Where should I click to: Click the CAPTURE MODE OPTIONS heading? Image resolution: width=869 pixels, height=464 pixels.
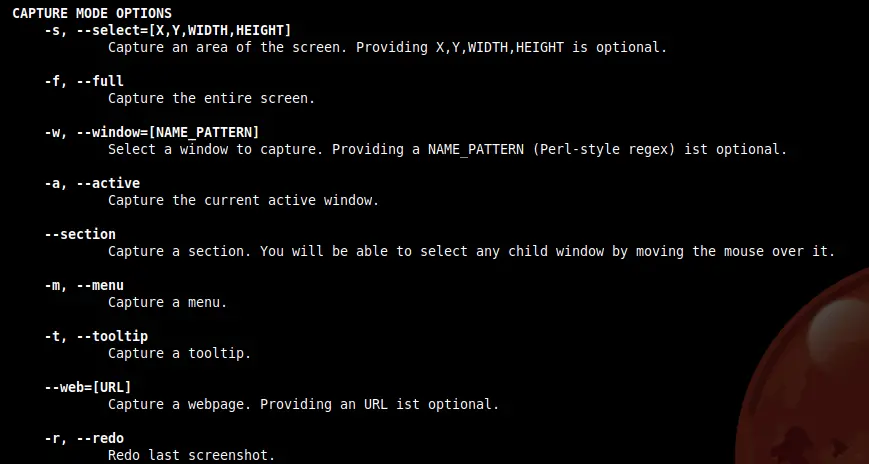(92, 13)
